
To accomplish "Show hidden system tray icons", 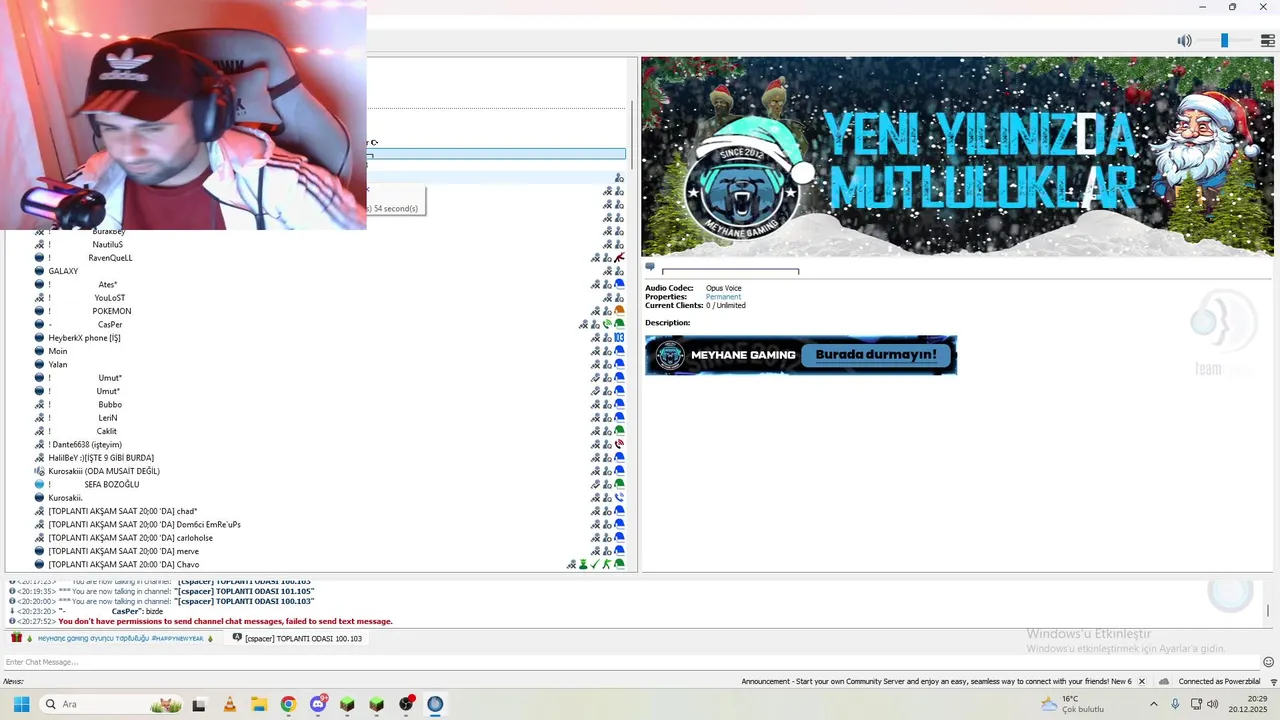I will click(1153, 704).
